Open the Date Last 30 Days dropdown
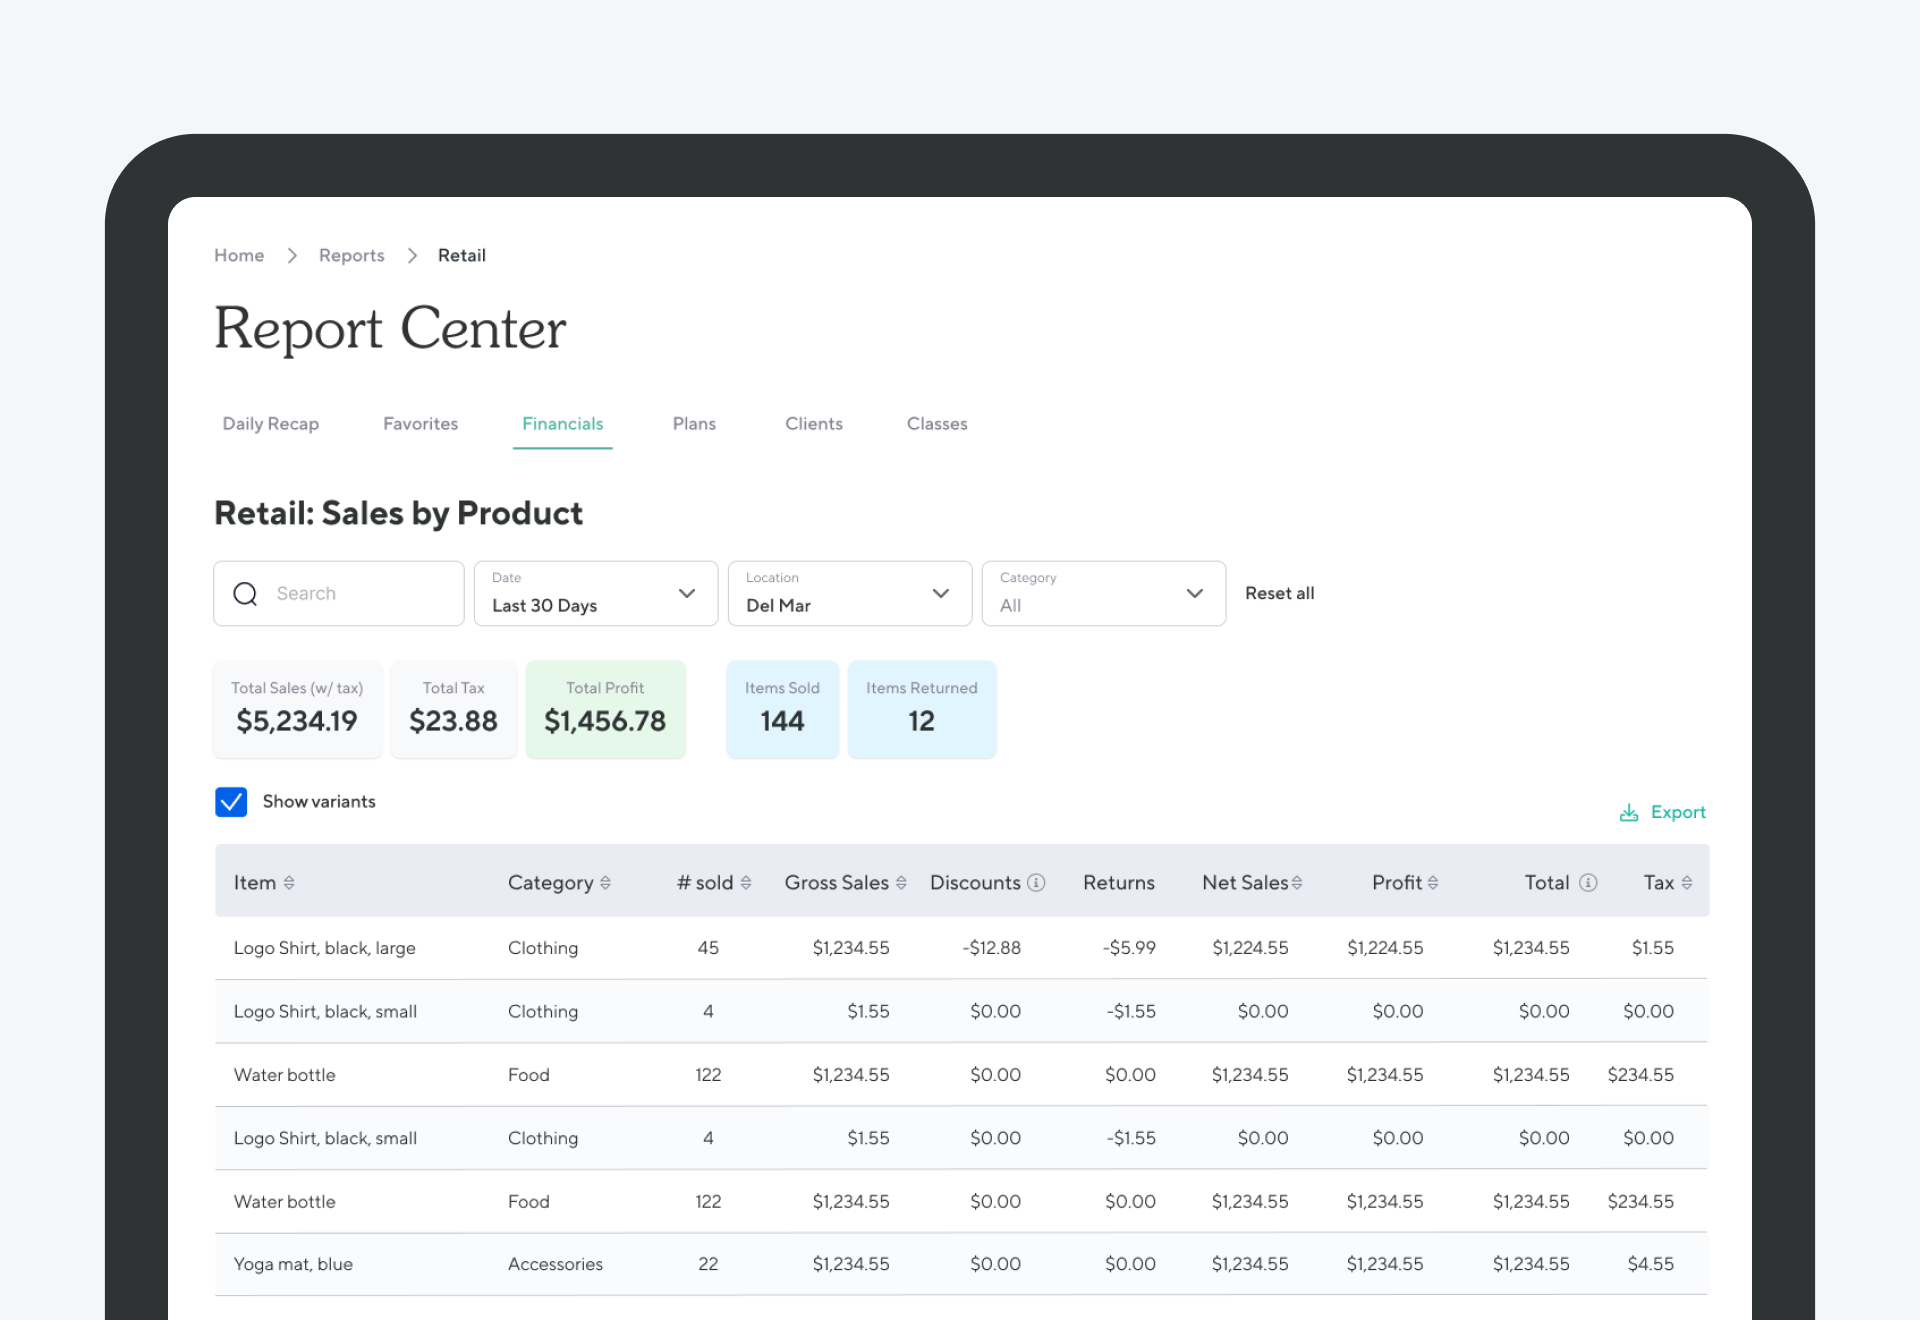Screen dimensions: 1920x1320 596,594
